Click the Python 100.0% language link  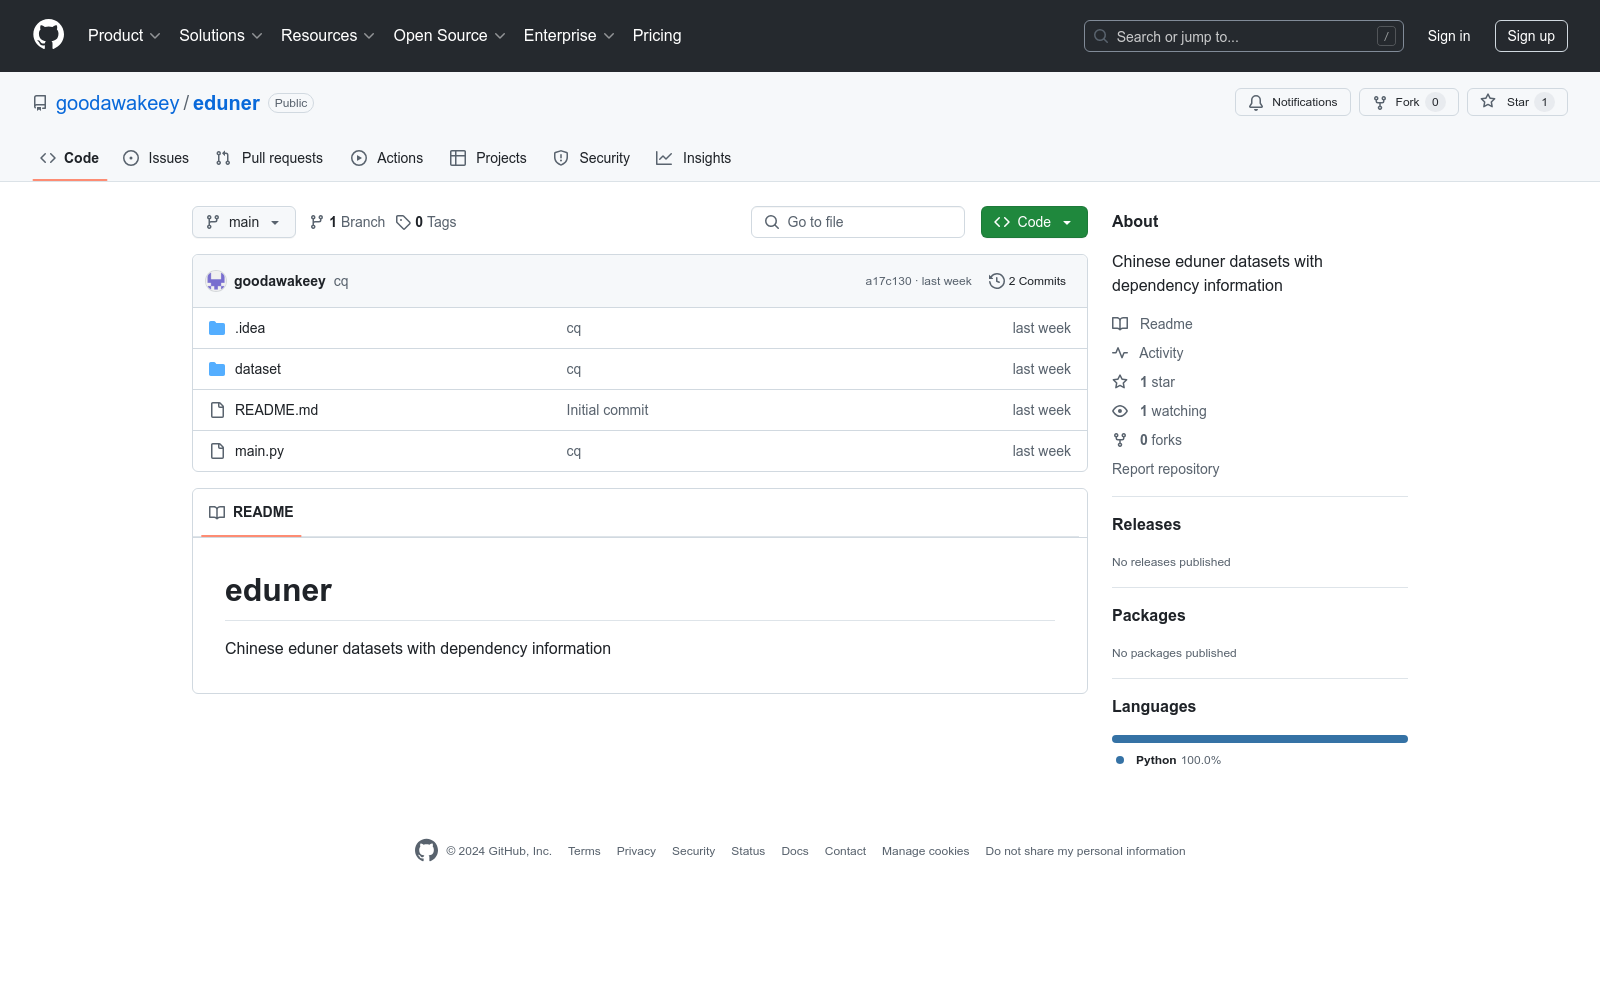coord(1168,760)
